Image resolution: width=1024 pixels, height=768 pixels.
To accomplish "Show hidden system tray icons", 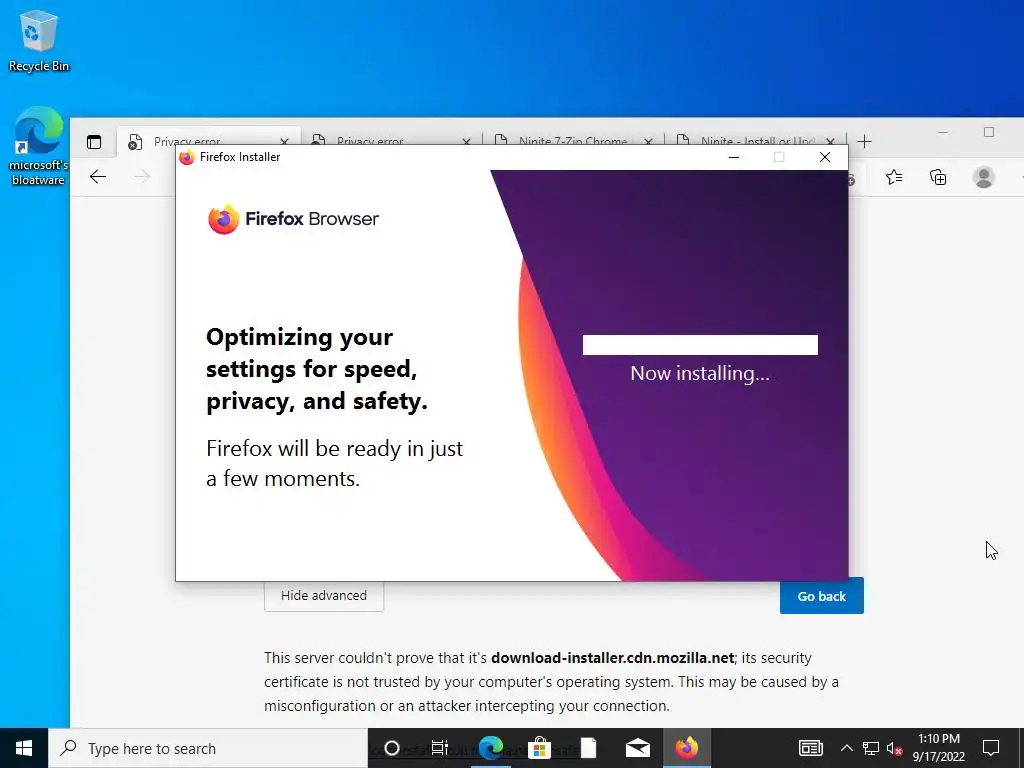I will (846, 748).
